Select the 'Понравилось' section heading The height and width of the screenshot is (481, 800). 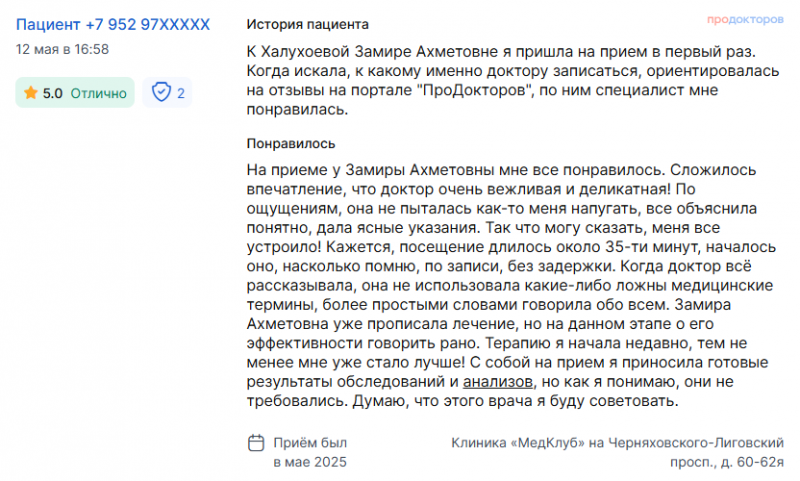tap(291, 144)
